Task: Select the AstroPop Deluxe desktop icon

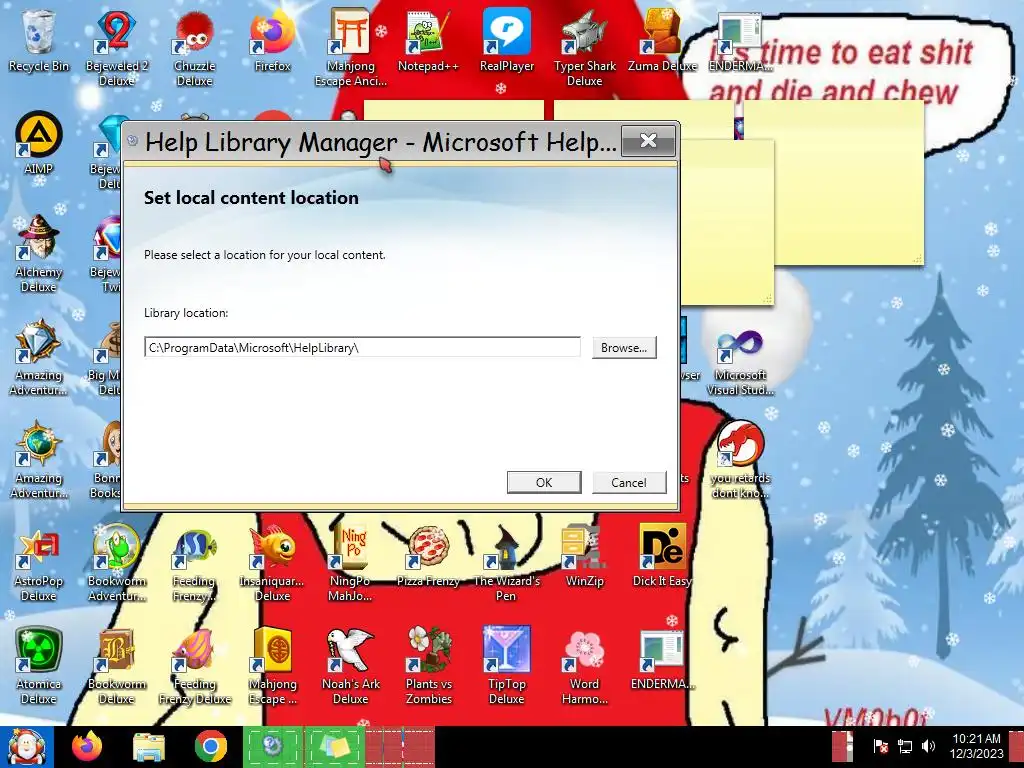Action: point(39,563)
